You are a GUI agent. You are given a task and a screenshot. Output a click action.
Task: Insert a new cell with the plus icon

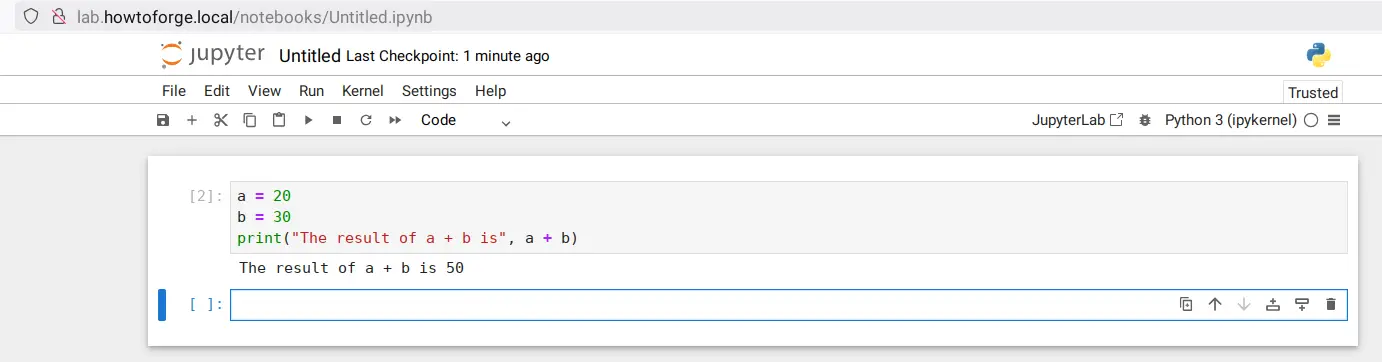pos(192,120)
